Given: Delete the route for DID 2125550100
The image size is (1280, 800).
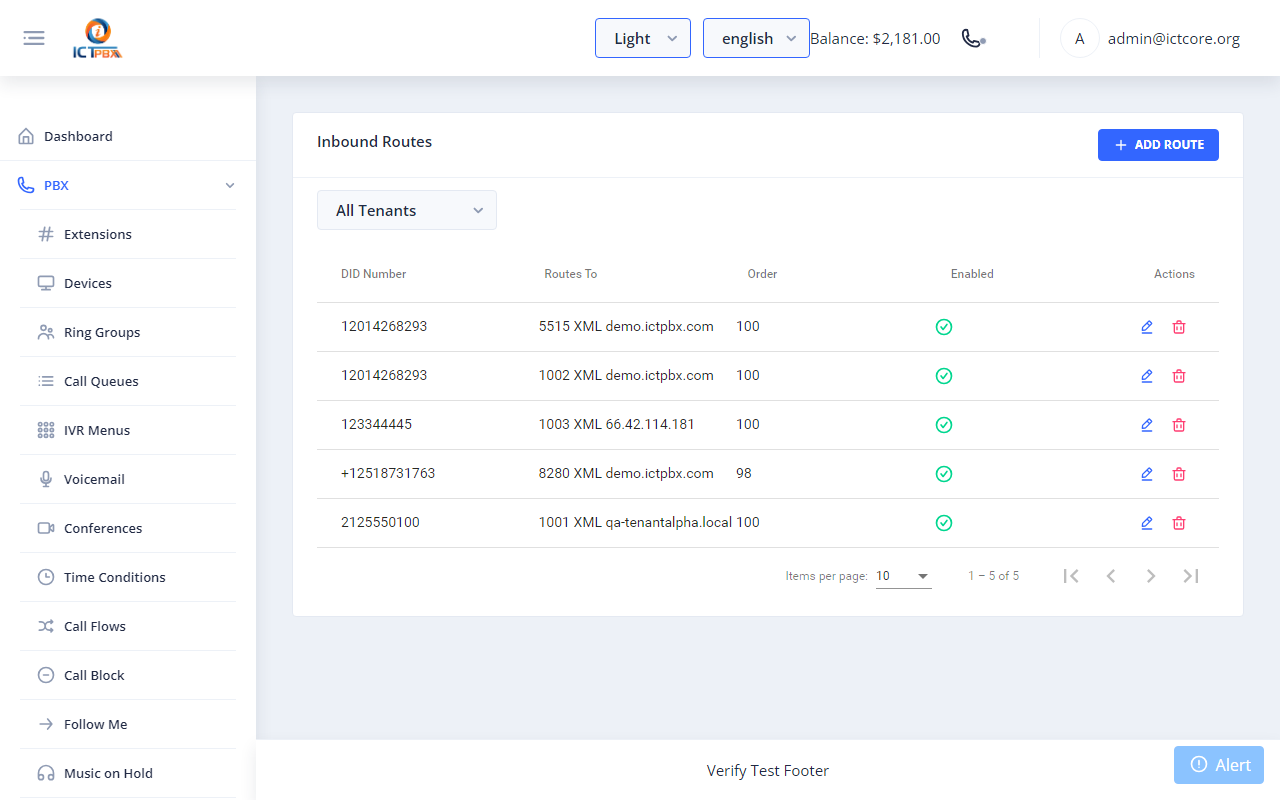Looking at the screenshot, I should 1179,523.
